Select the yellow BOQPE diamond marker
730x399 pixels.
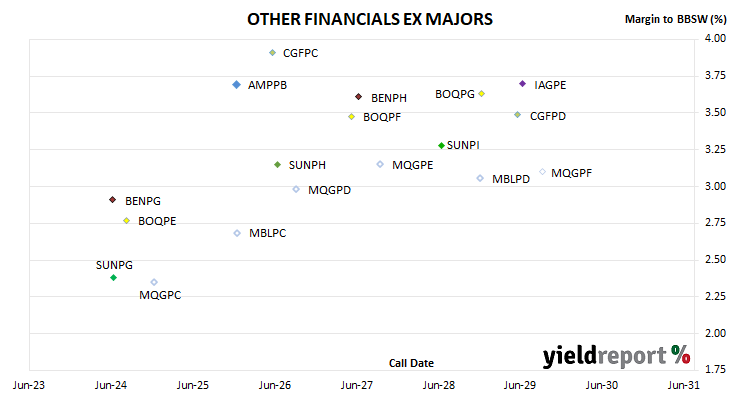pyautogui.click(x=127, y=221)
